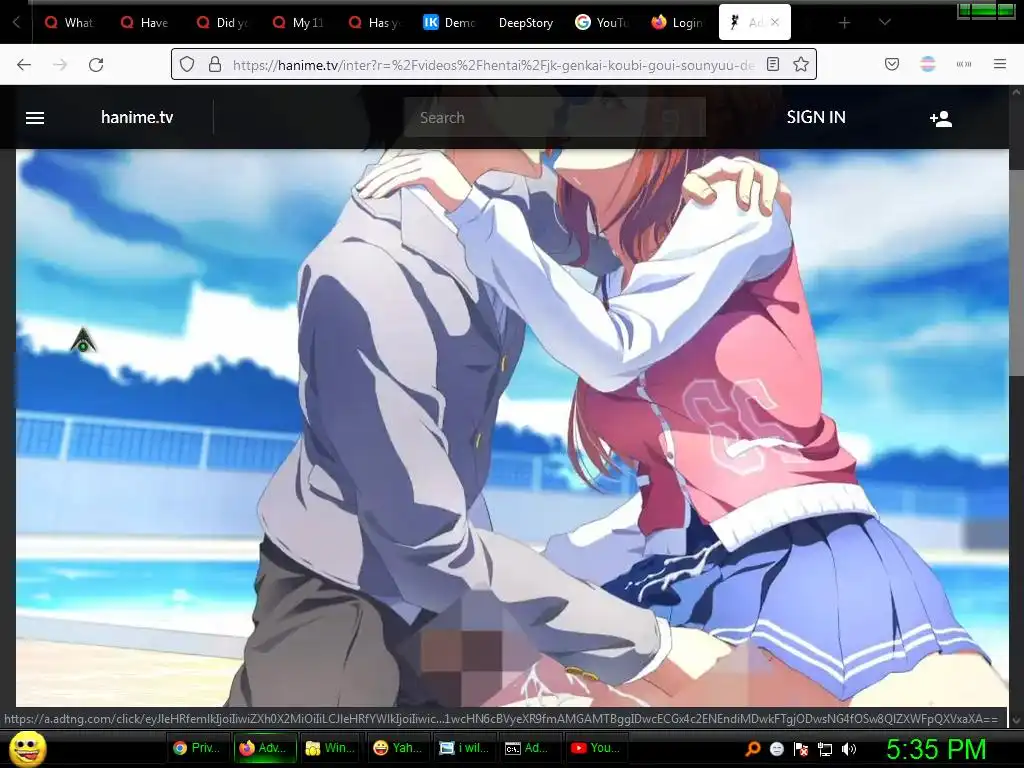This screenshot has width=1024, height=768.
Task: Open the Pocket save icon
Action: (x=891, y=64)
